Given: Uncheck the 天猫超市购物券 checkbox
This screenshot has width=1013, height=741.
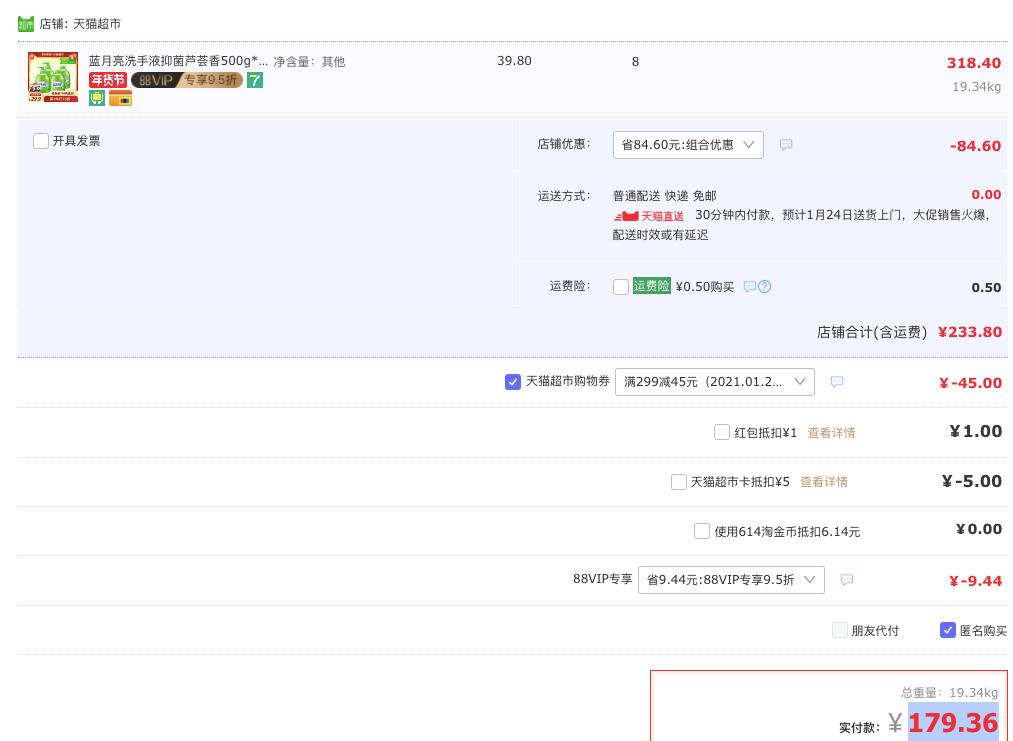Looking at the screenshot, I should click(x=513, y=382).
